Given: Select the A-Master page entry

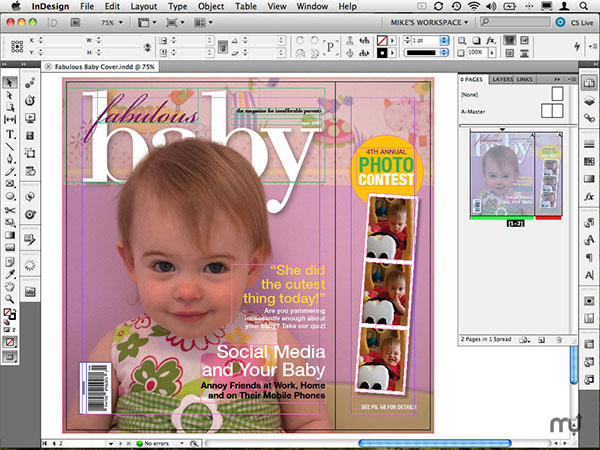Looking at the screenshot, I should click(473, 112).
